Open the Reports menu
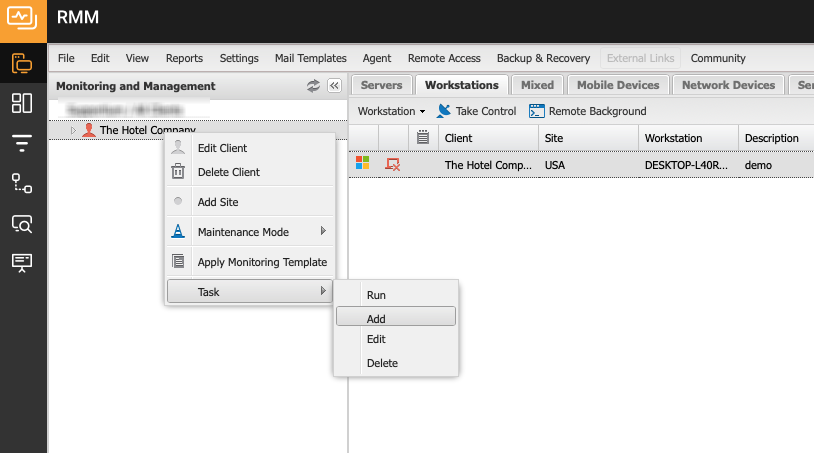 pos(184,58)
